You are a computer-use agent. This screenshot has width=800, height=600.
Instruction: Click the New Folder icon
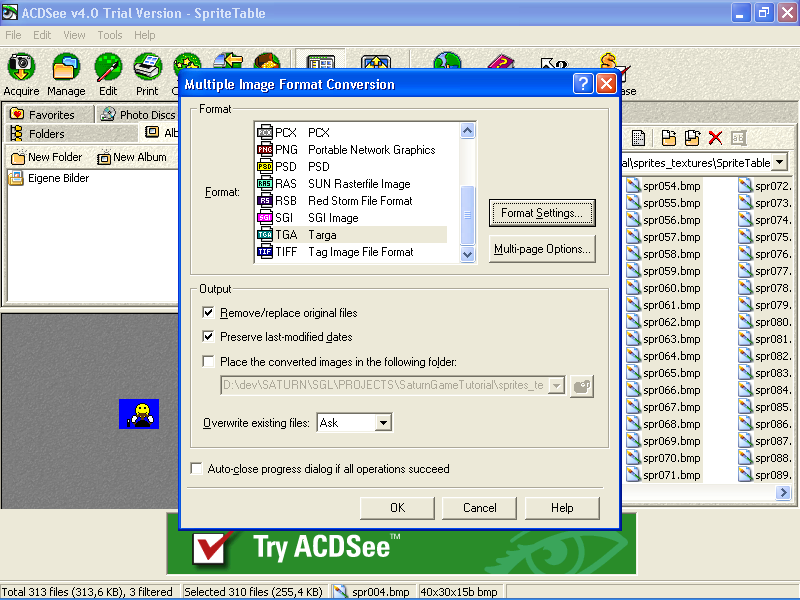tap(46, 158)
